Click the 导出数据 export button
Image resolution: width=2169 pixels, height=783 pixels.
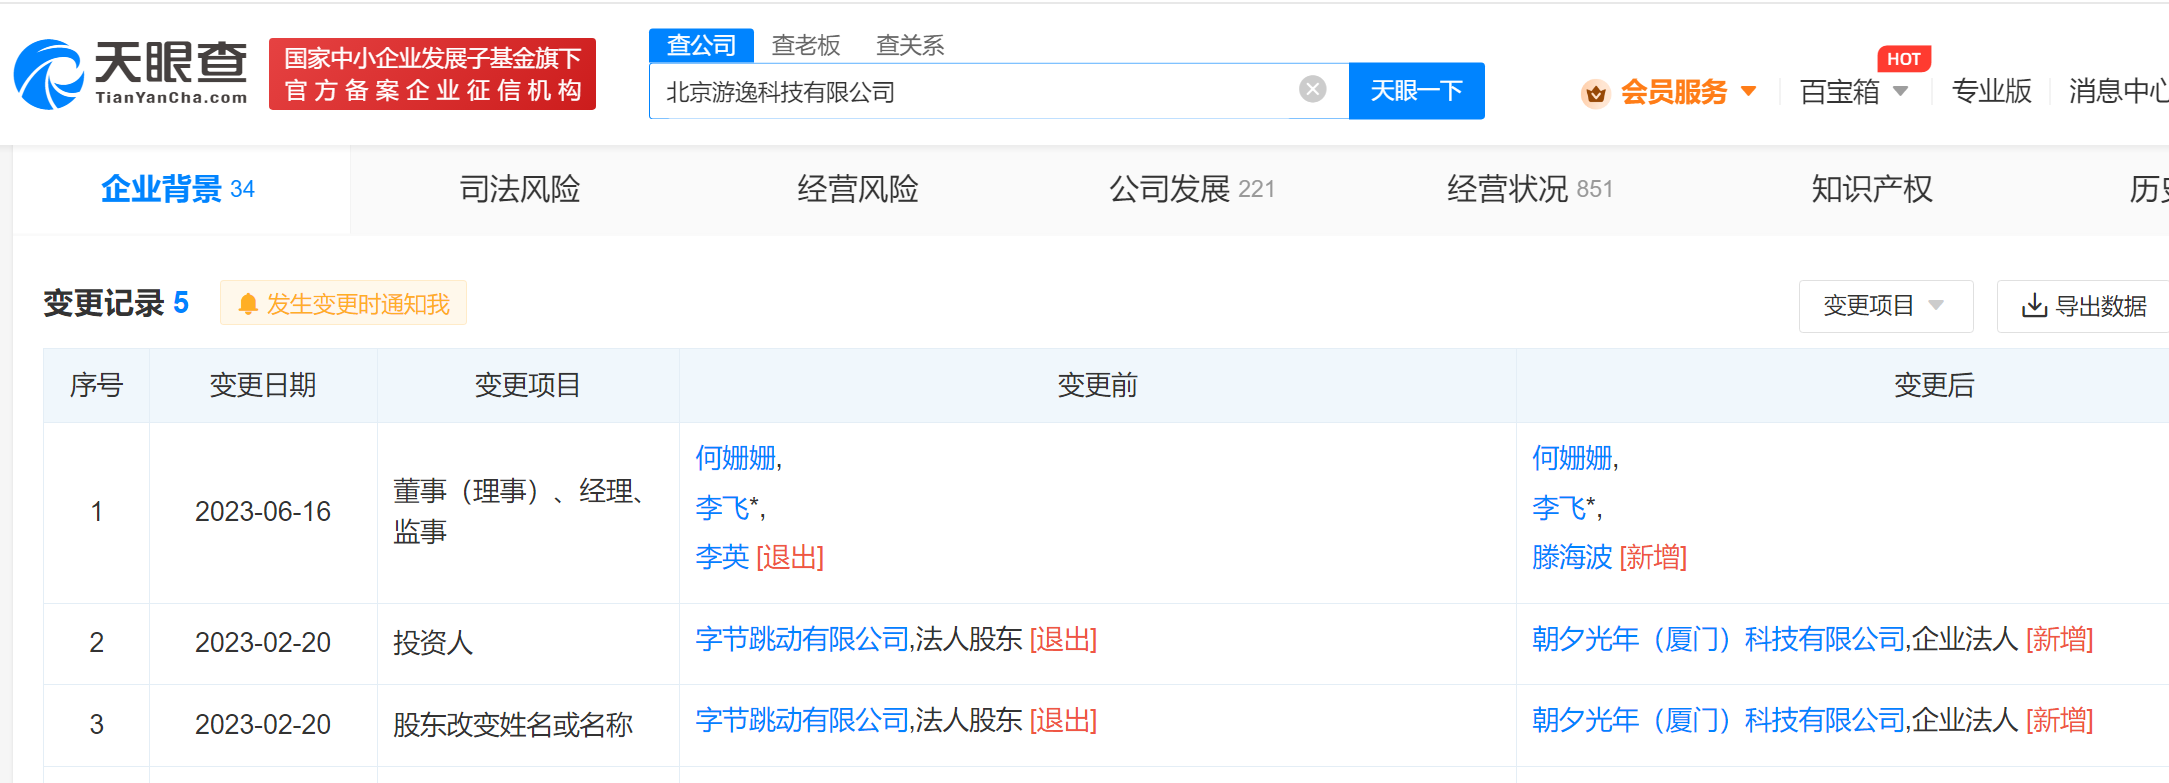[2083, 306]
